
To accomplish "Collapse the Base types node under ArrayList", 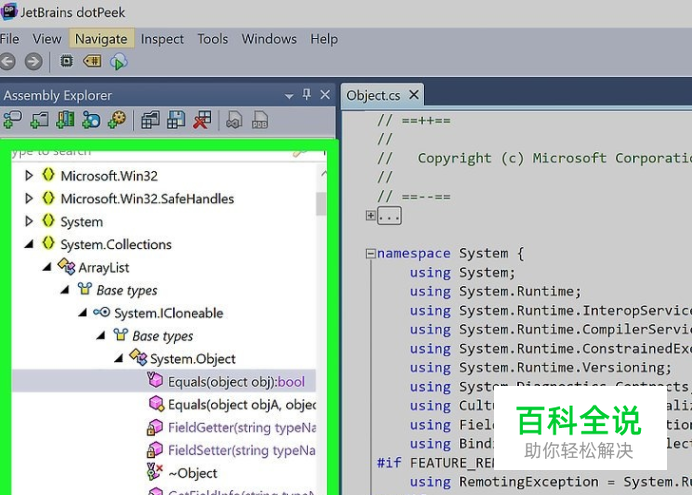I will (65, 290).
